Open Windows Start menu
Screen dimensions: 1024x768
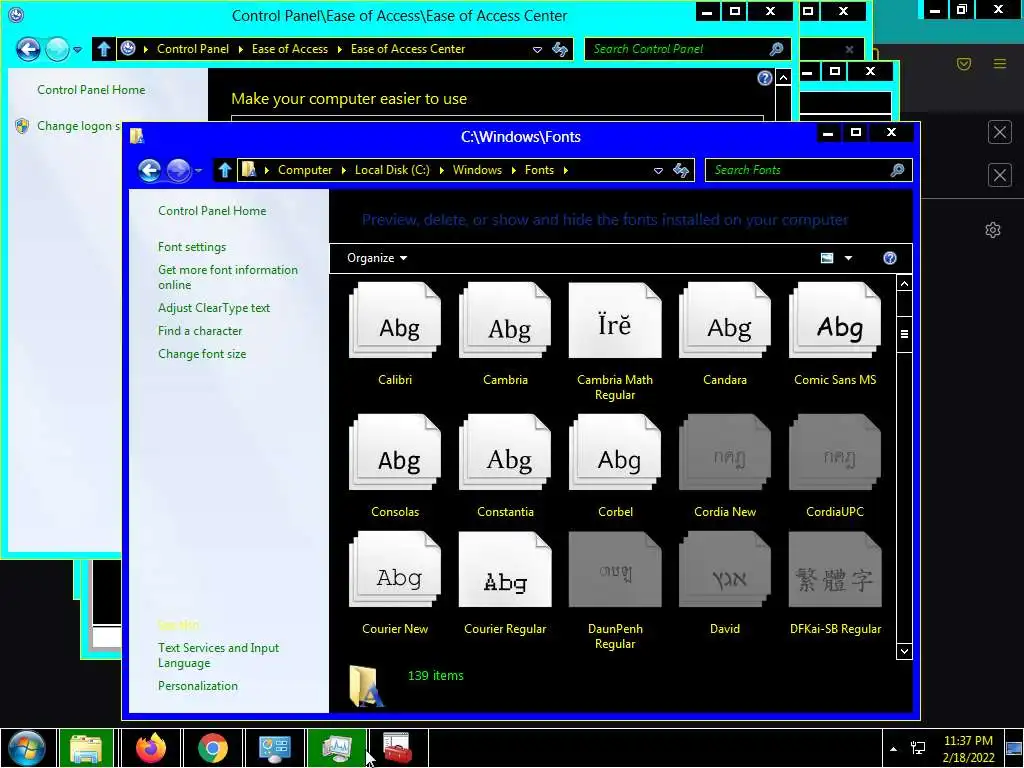[x=27, y=748]
